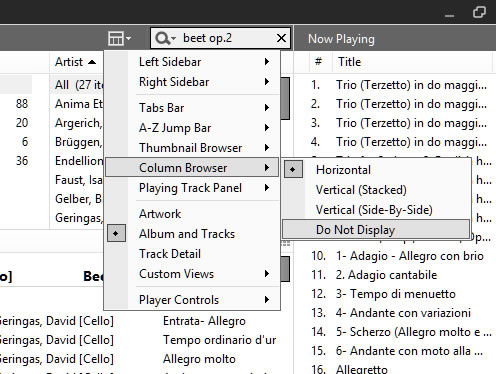Select Now Playing track 1 Trio (Terzetto)
496x374 pixels.
(399, 85)
